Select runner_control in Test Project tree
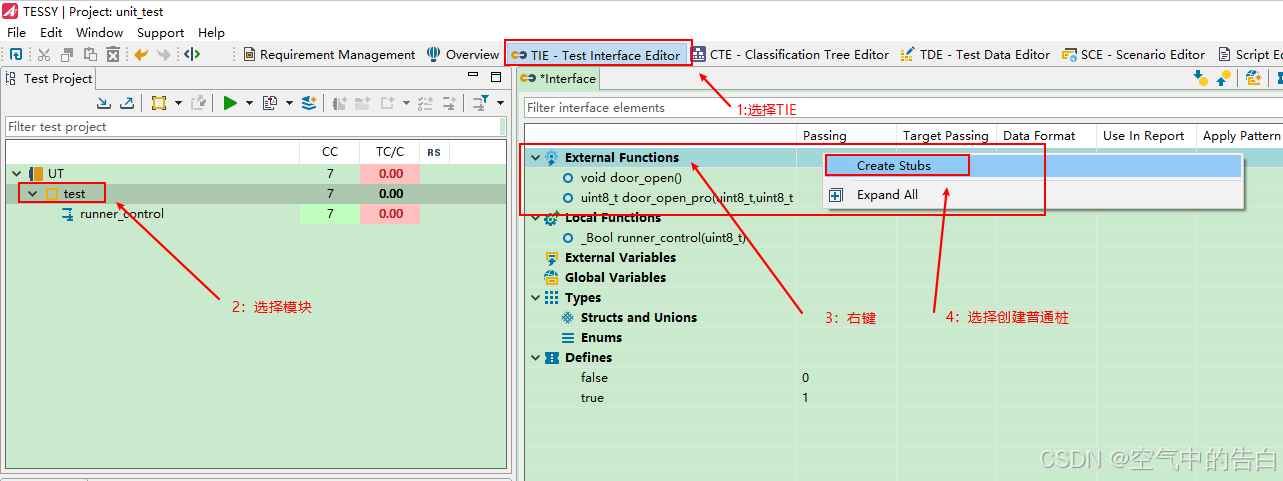 tap(122, 213)
